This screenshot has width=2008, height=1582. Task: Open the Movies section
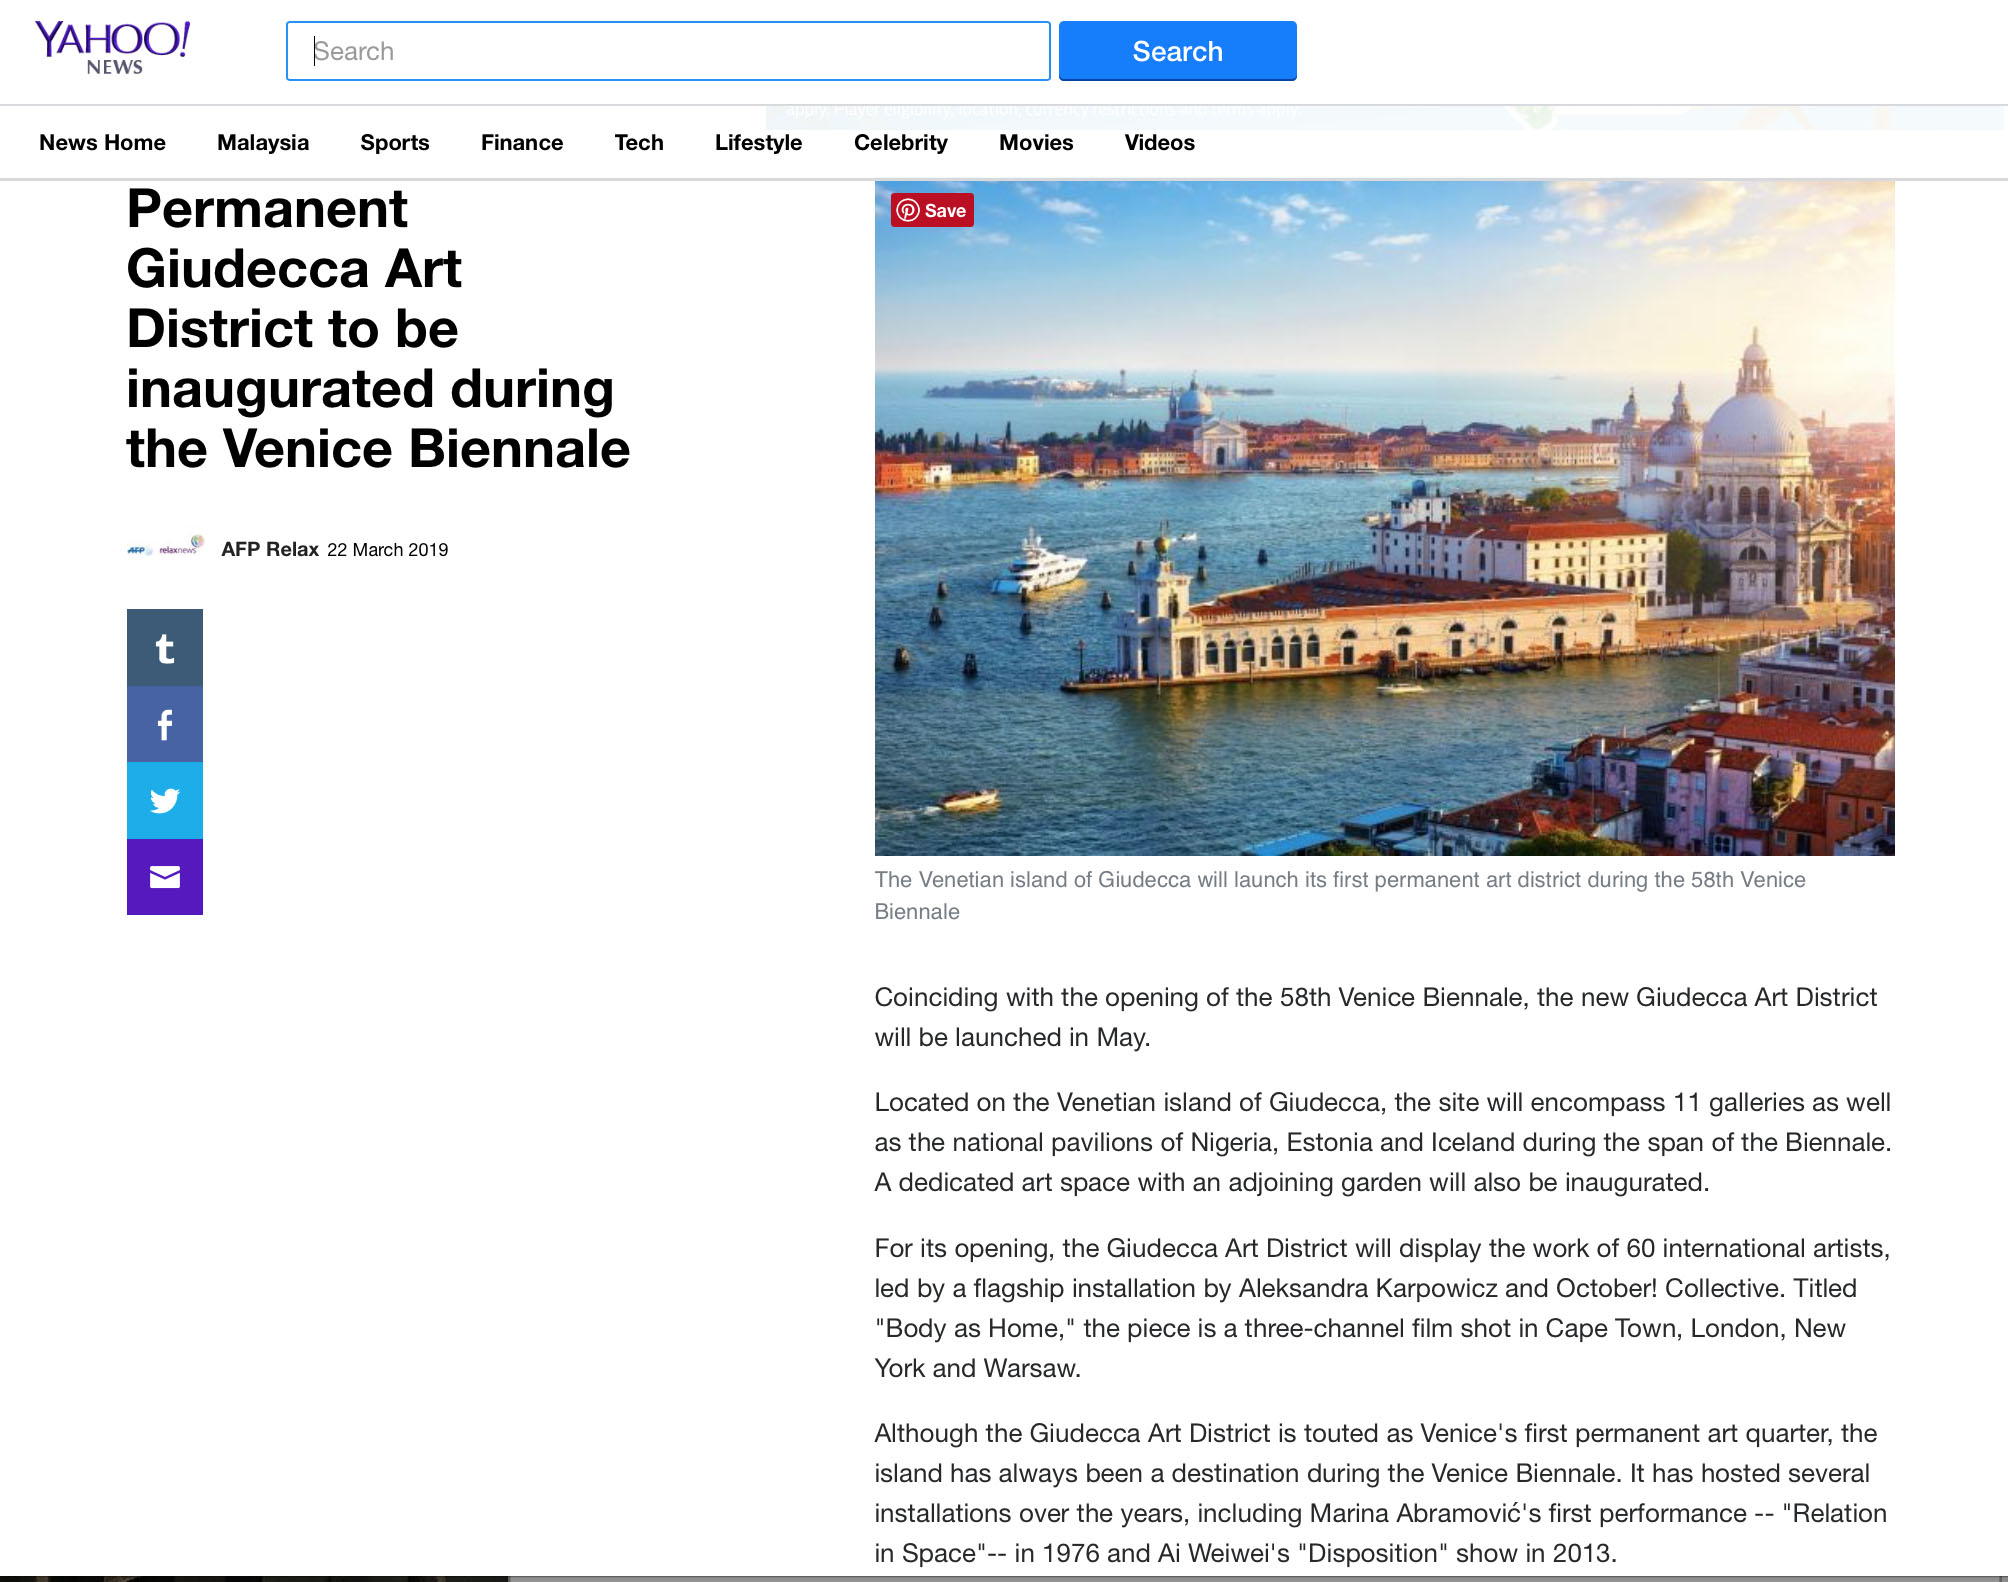pyautogui.click(x=1035, y=142)
